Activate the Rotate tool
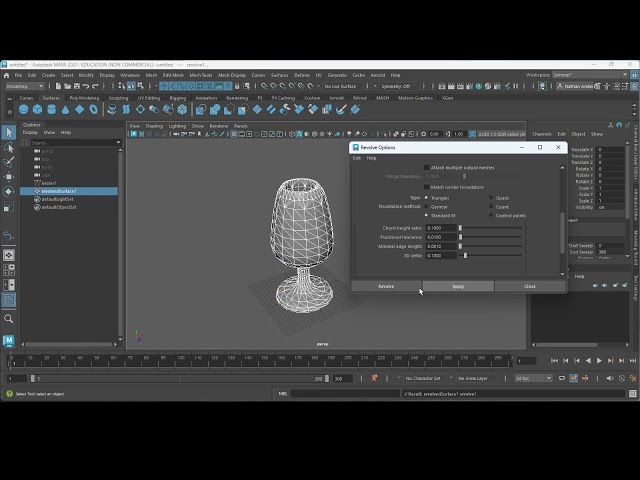Image resolution: width=640 pixels, height=480 pixels. [x=9, y=191]
